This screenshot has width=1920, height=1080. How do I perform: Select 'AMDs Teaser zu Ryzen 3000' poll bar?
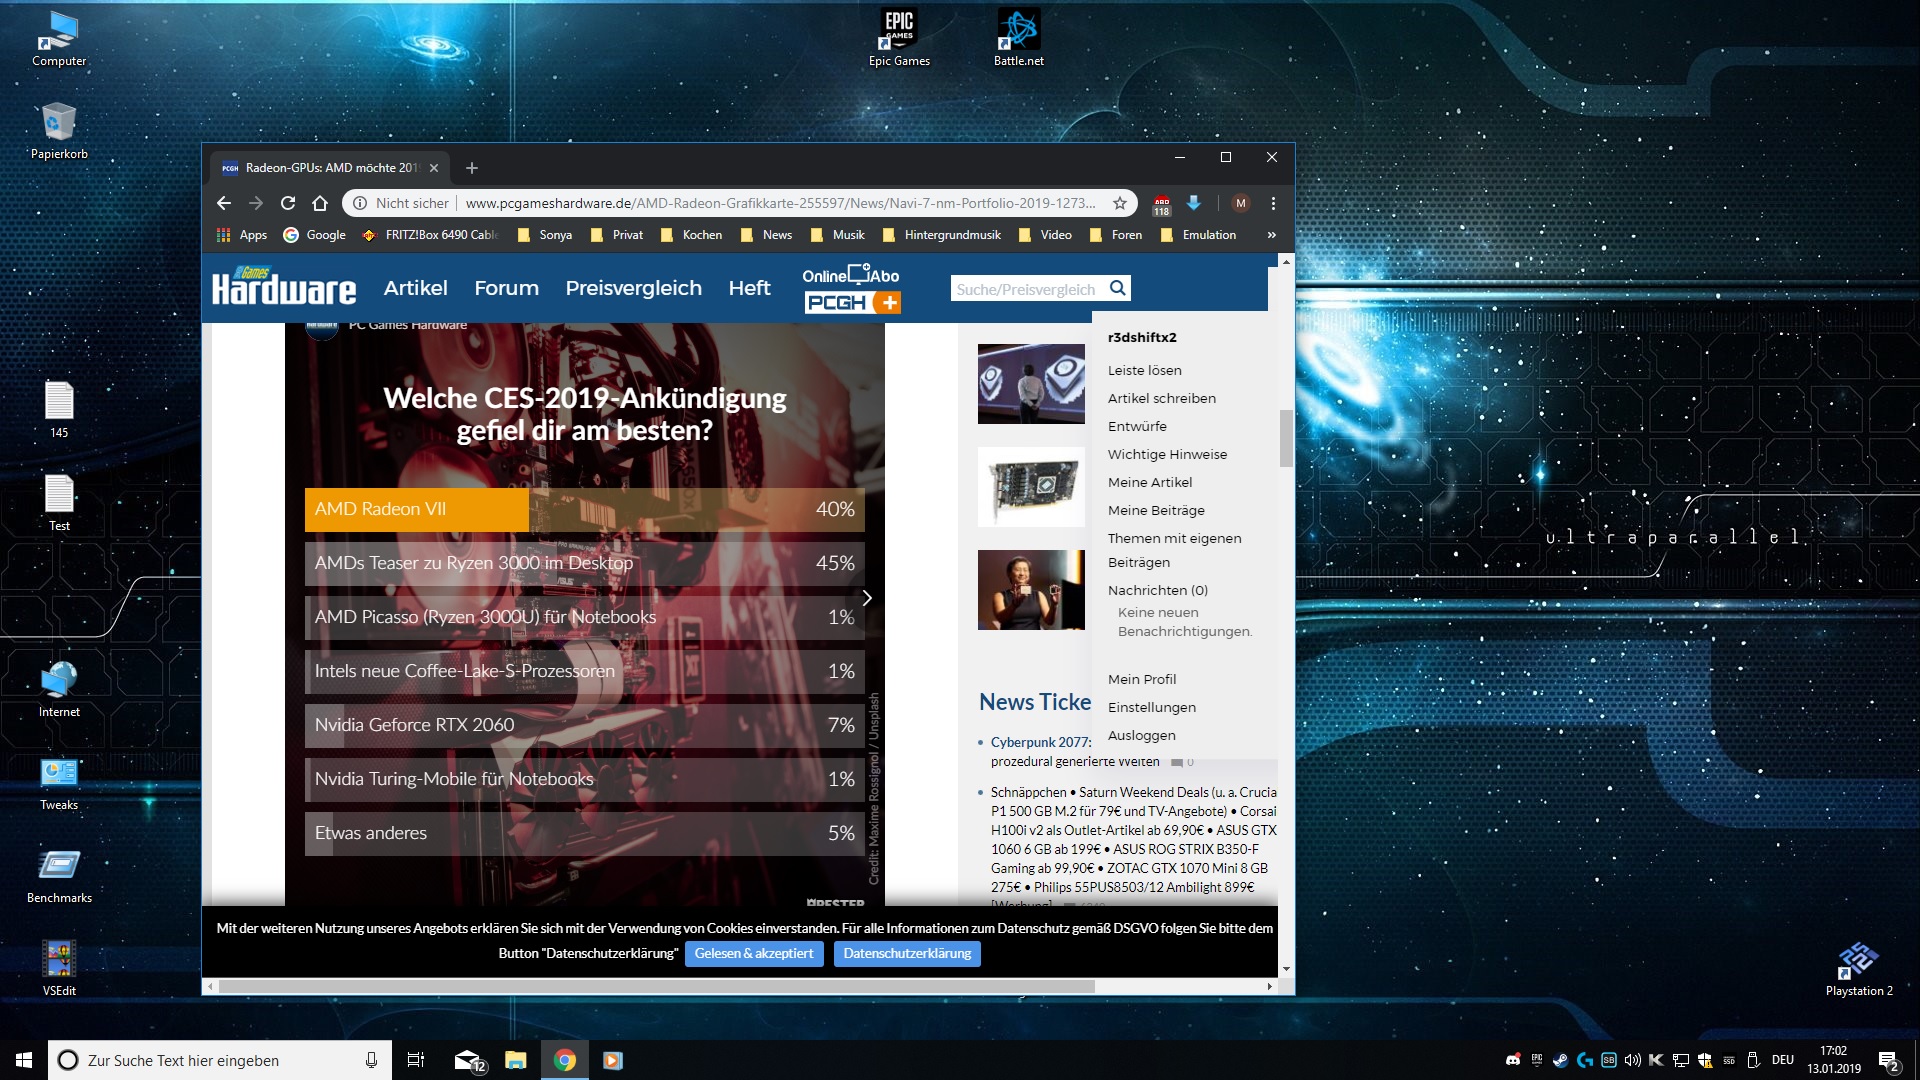tap(585, 563)
